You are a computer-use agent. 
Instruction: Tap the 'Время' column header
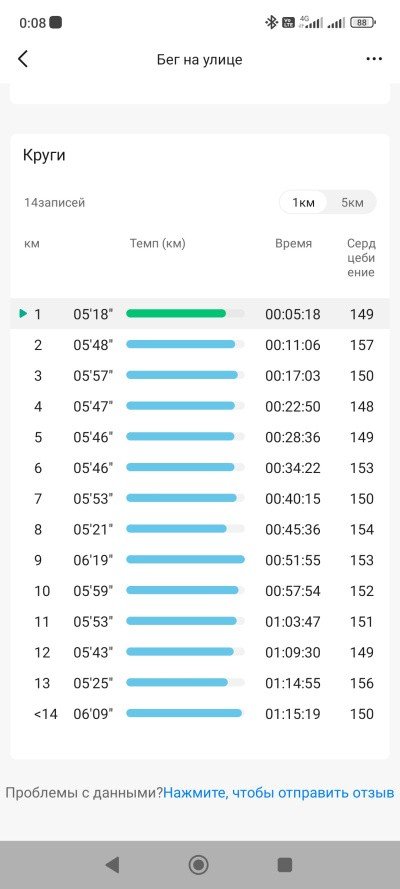(x=293, y=244)
